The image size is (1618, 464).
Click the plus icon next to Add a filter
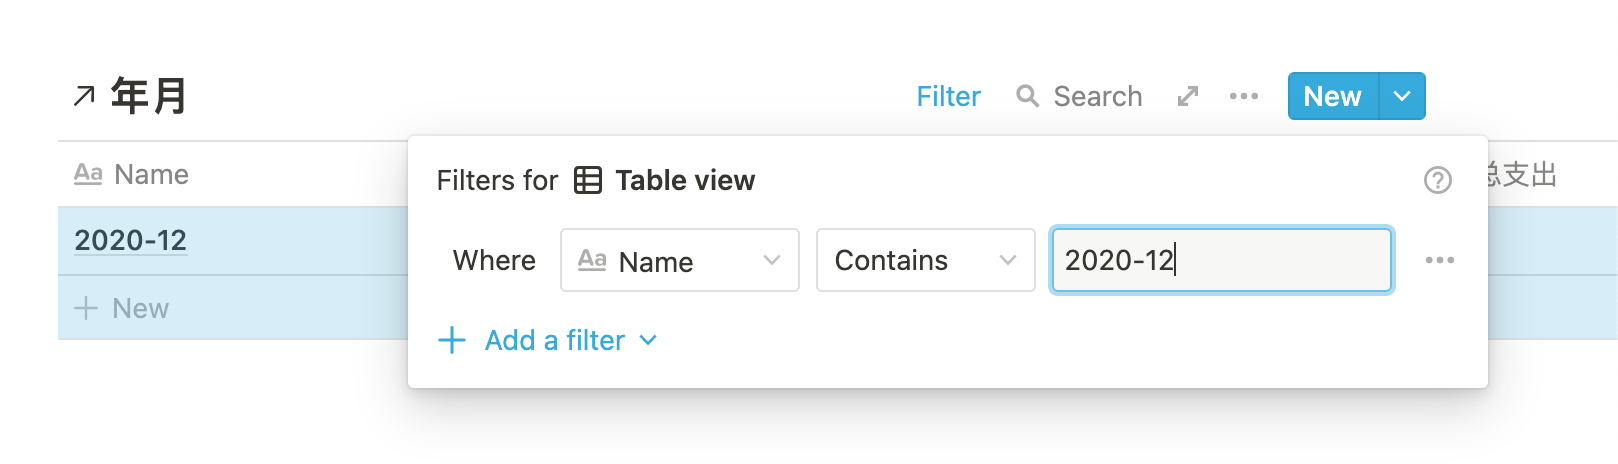pos(452,340)
